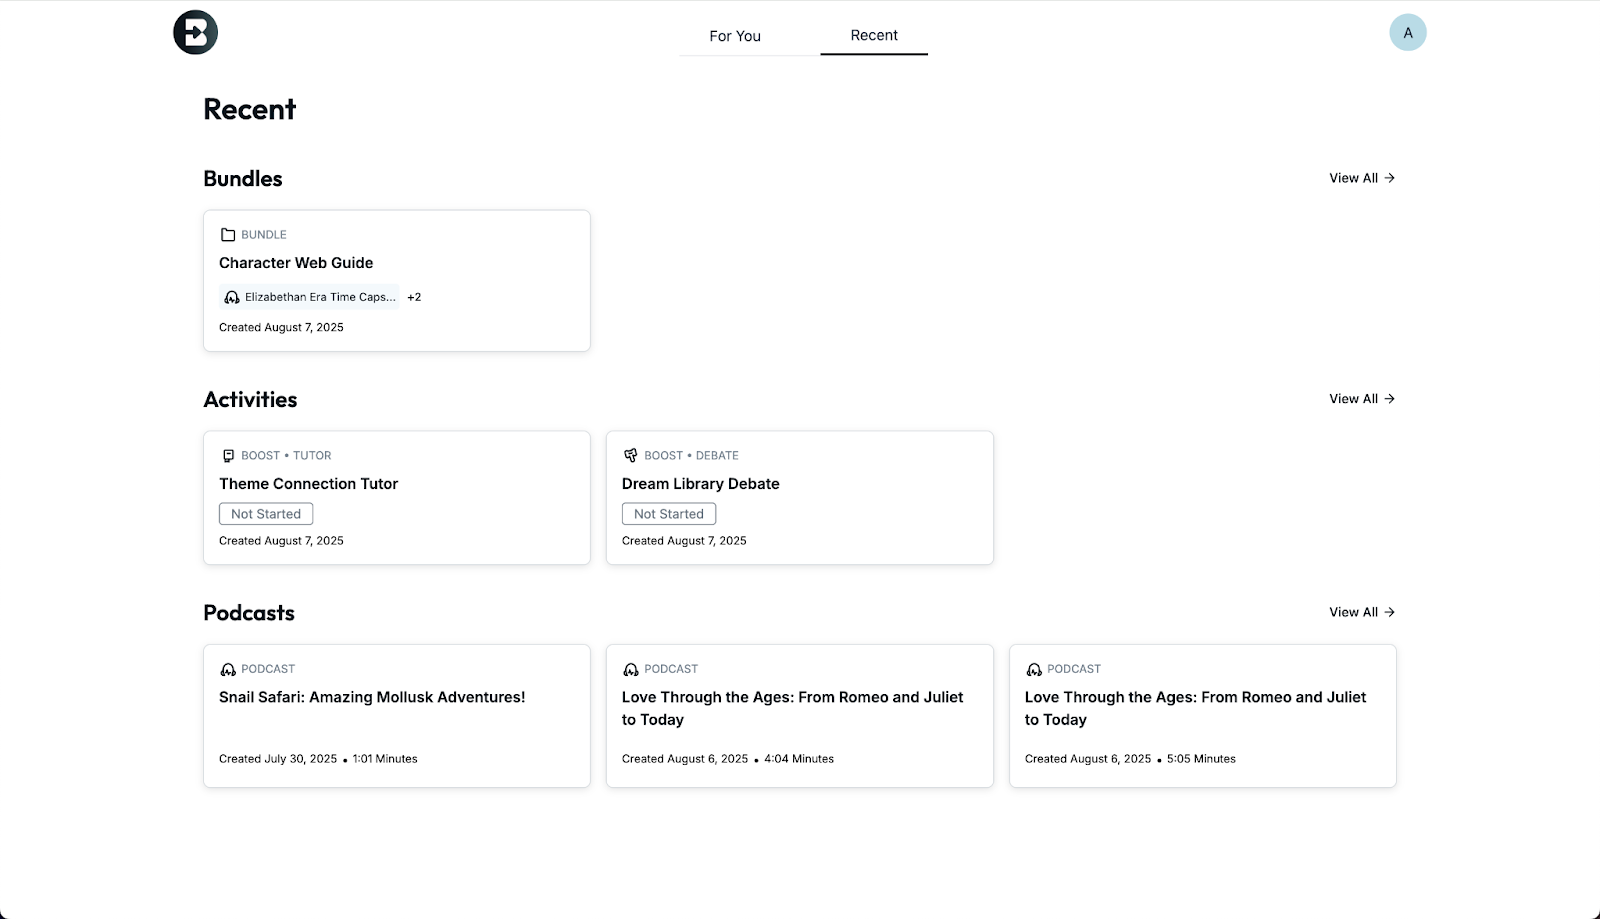The height and width of the screenshot is (919, 1600).
Task: Click headphone icon on the 5:05 minutes podcast
Action: (x=1034, y=670)
